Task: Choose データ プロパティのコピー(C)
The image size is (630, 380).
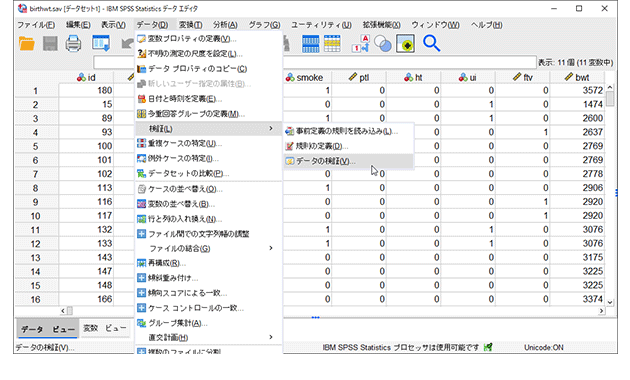Action: [208, 69]
